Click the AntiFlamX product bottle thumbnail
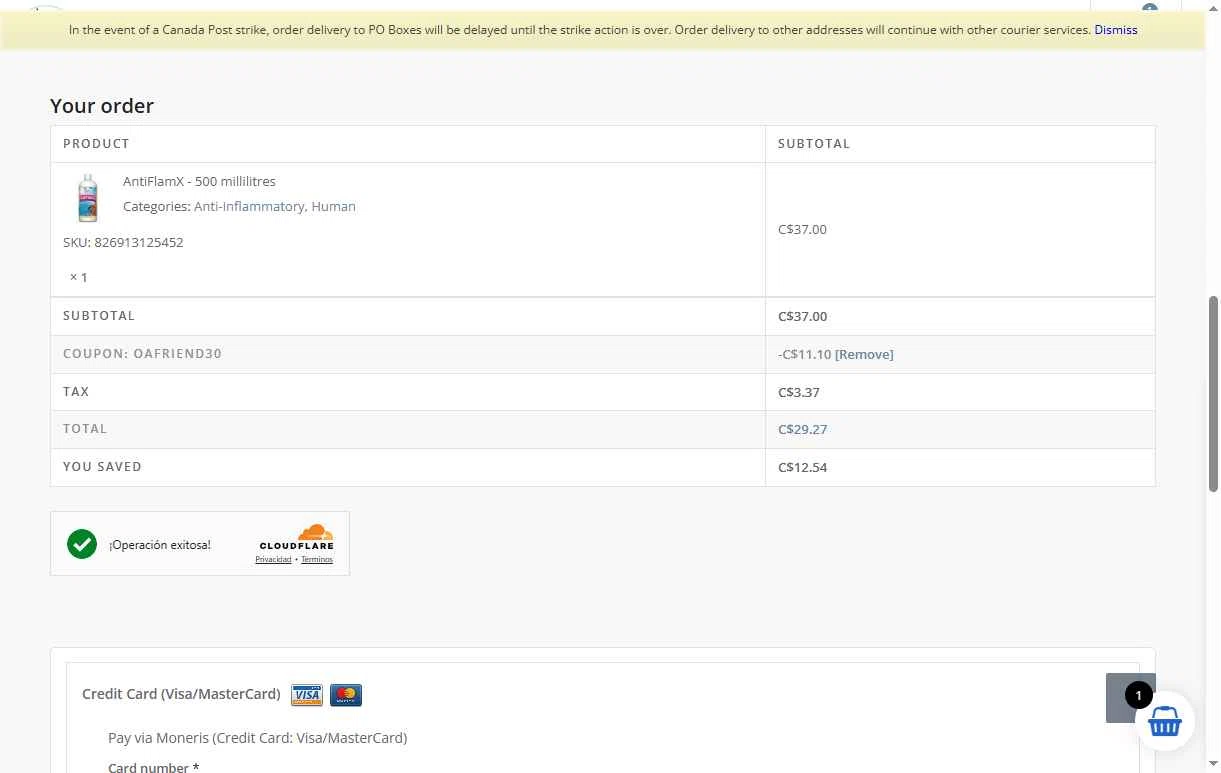The width and height of the screenshot is (1221, 773). [x=87, y=197]
